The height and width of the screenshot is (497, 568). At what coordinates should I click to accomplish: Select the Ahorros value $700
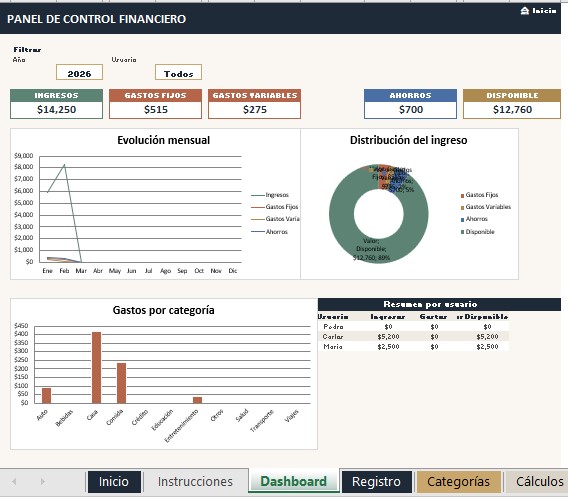(410, 110)
